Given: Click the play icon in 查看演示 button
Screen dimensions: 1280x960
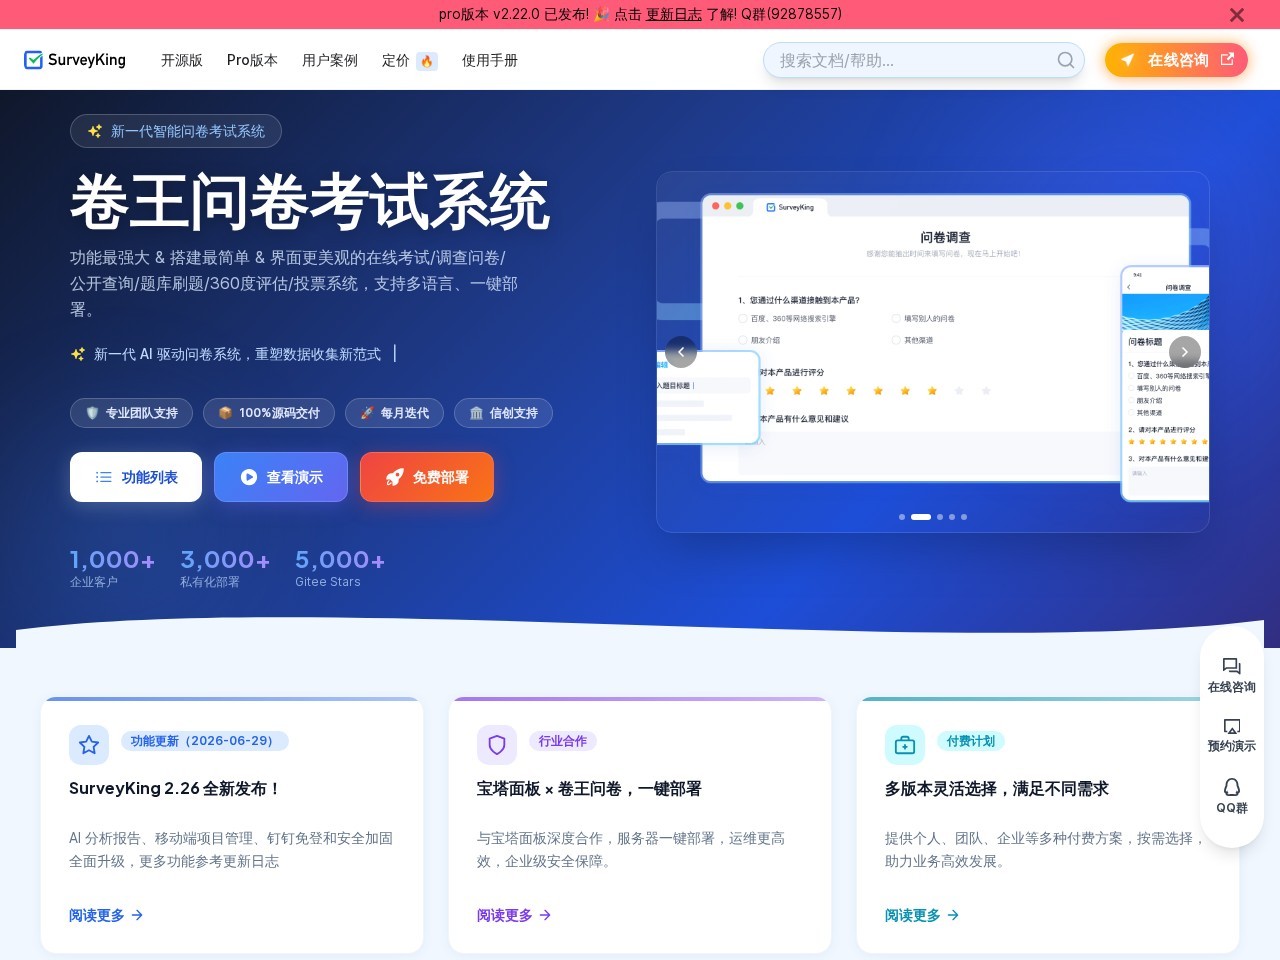Looking at the screenshot, I should coord(249,477).
